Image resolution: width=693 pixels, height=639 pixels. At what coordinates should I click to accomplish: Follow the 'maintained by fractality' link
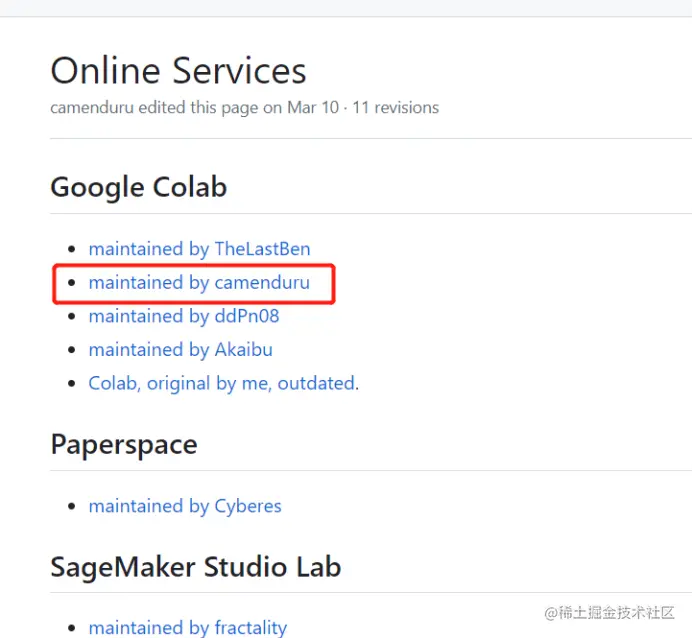click(187, 628)
